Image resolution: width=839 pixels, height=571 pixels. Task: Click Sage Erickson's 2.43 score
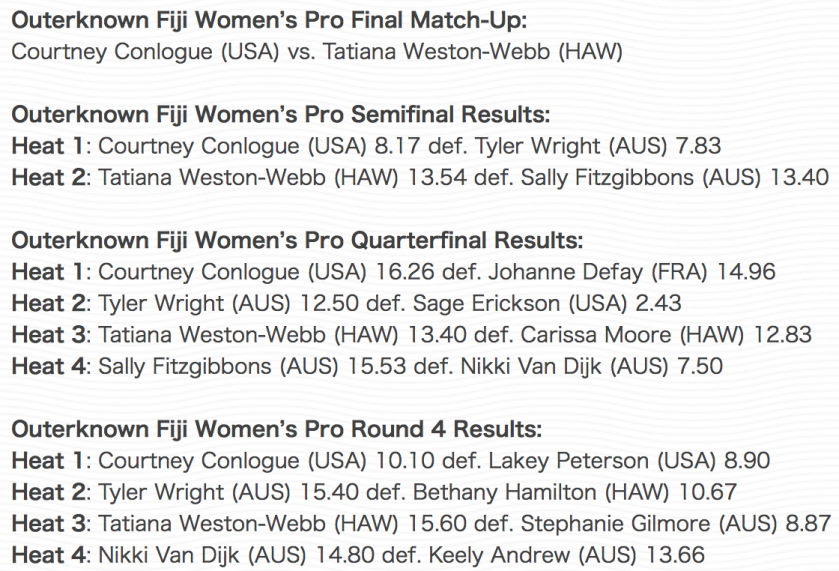[x=658, y=303]
